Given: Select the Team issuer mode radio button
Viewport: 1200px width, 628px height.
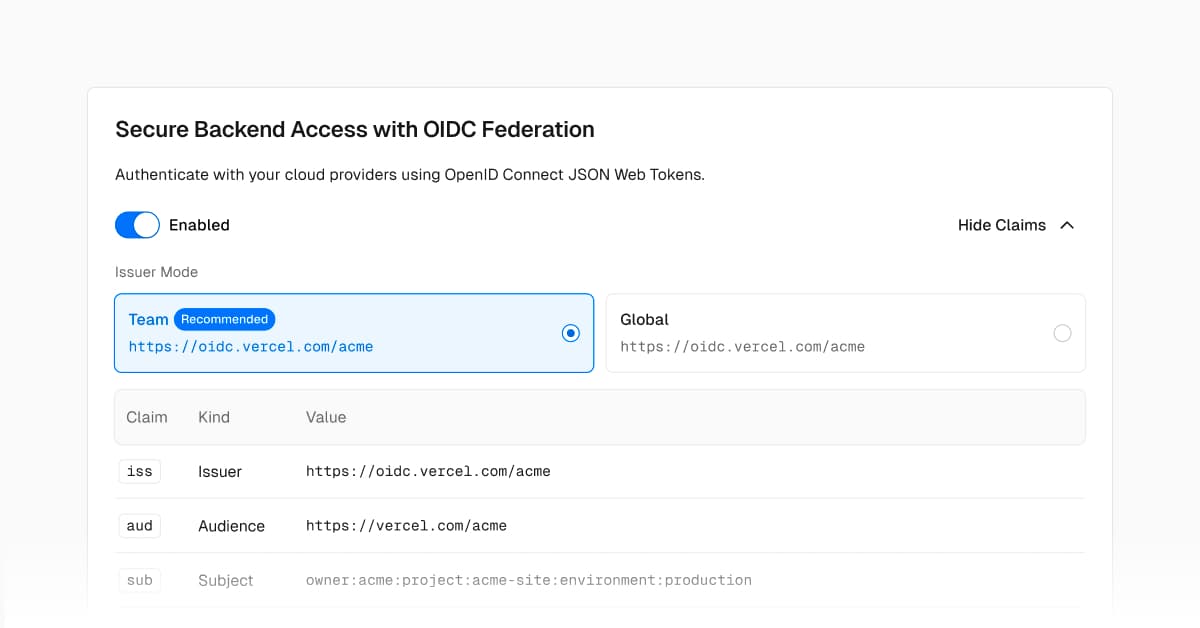Looking at the screenshot, I should (x=570, y=333).
